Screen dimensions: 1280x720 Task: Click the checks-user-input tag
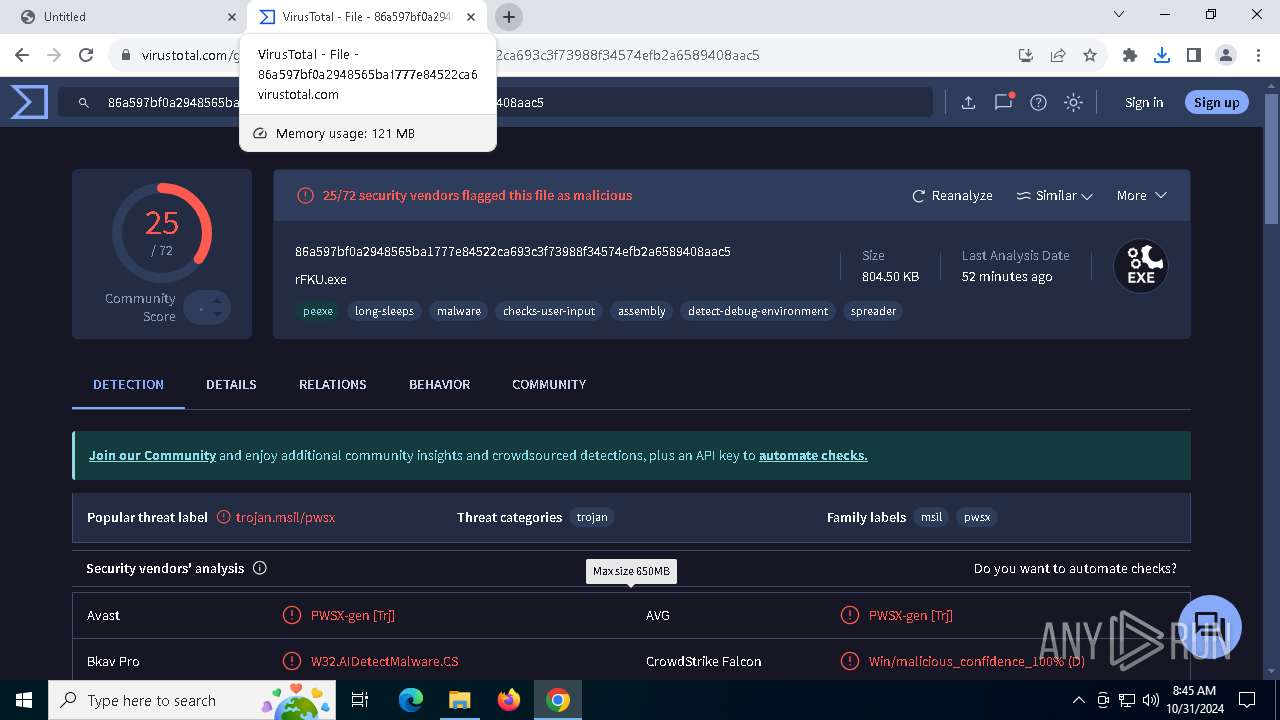549,311
